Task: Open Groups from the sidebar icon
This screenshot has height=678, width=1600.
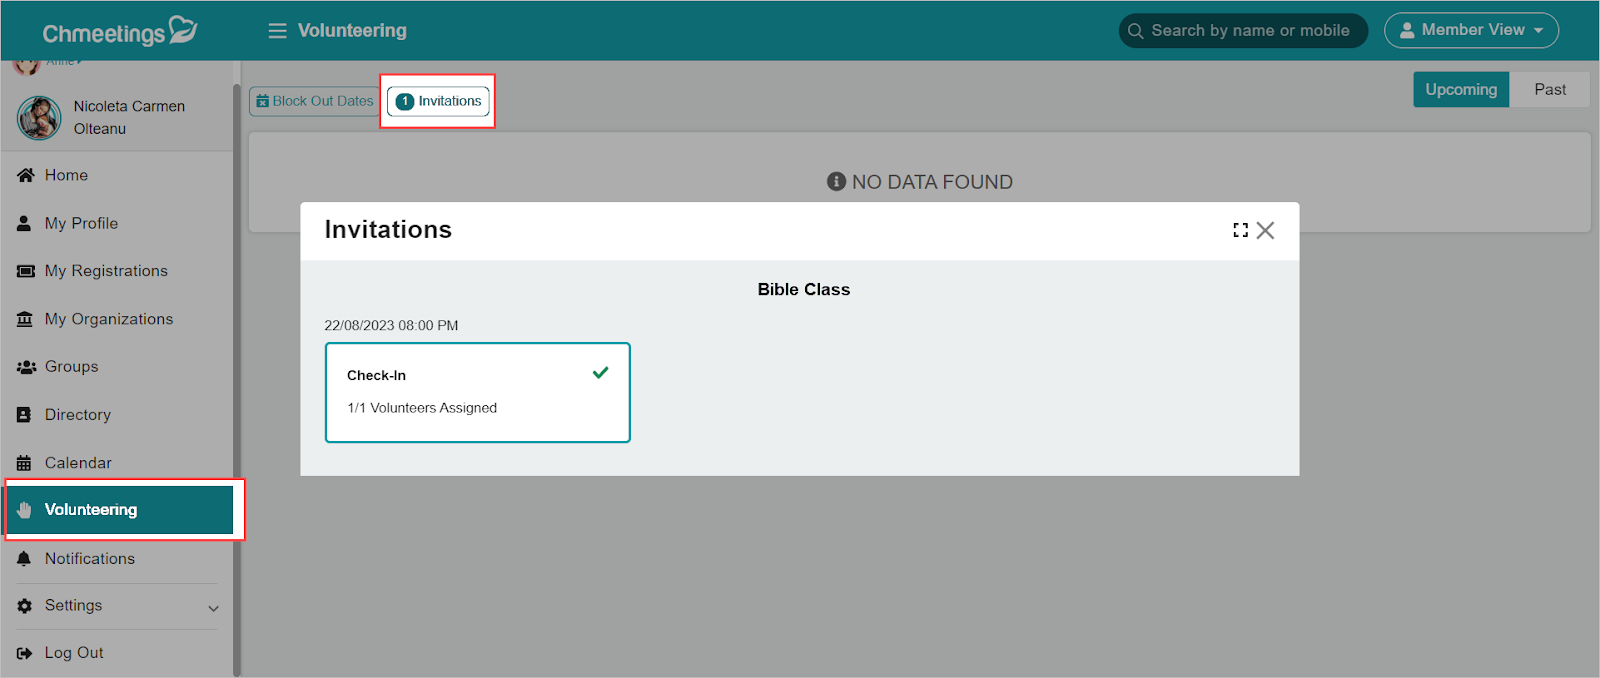Action: pyautogui.click(x=26, y=367)
